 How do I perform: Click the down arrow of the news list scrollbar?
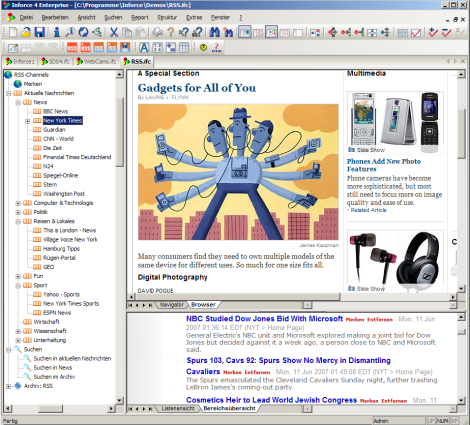point(461,400)
